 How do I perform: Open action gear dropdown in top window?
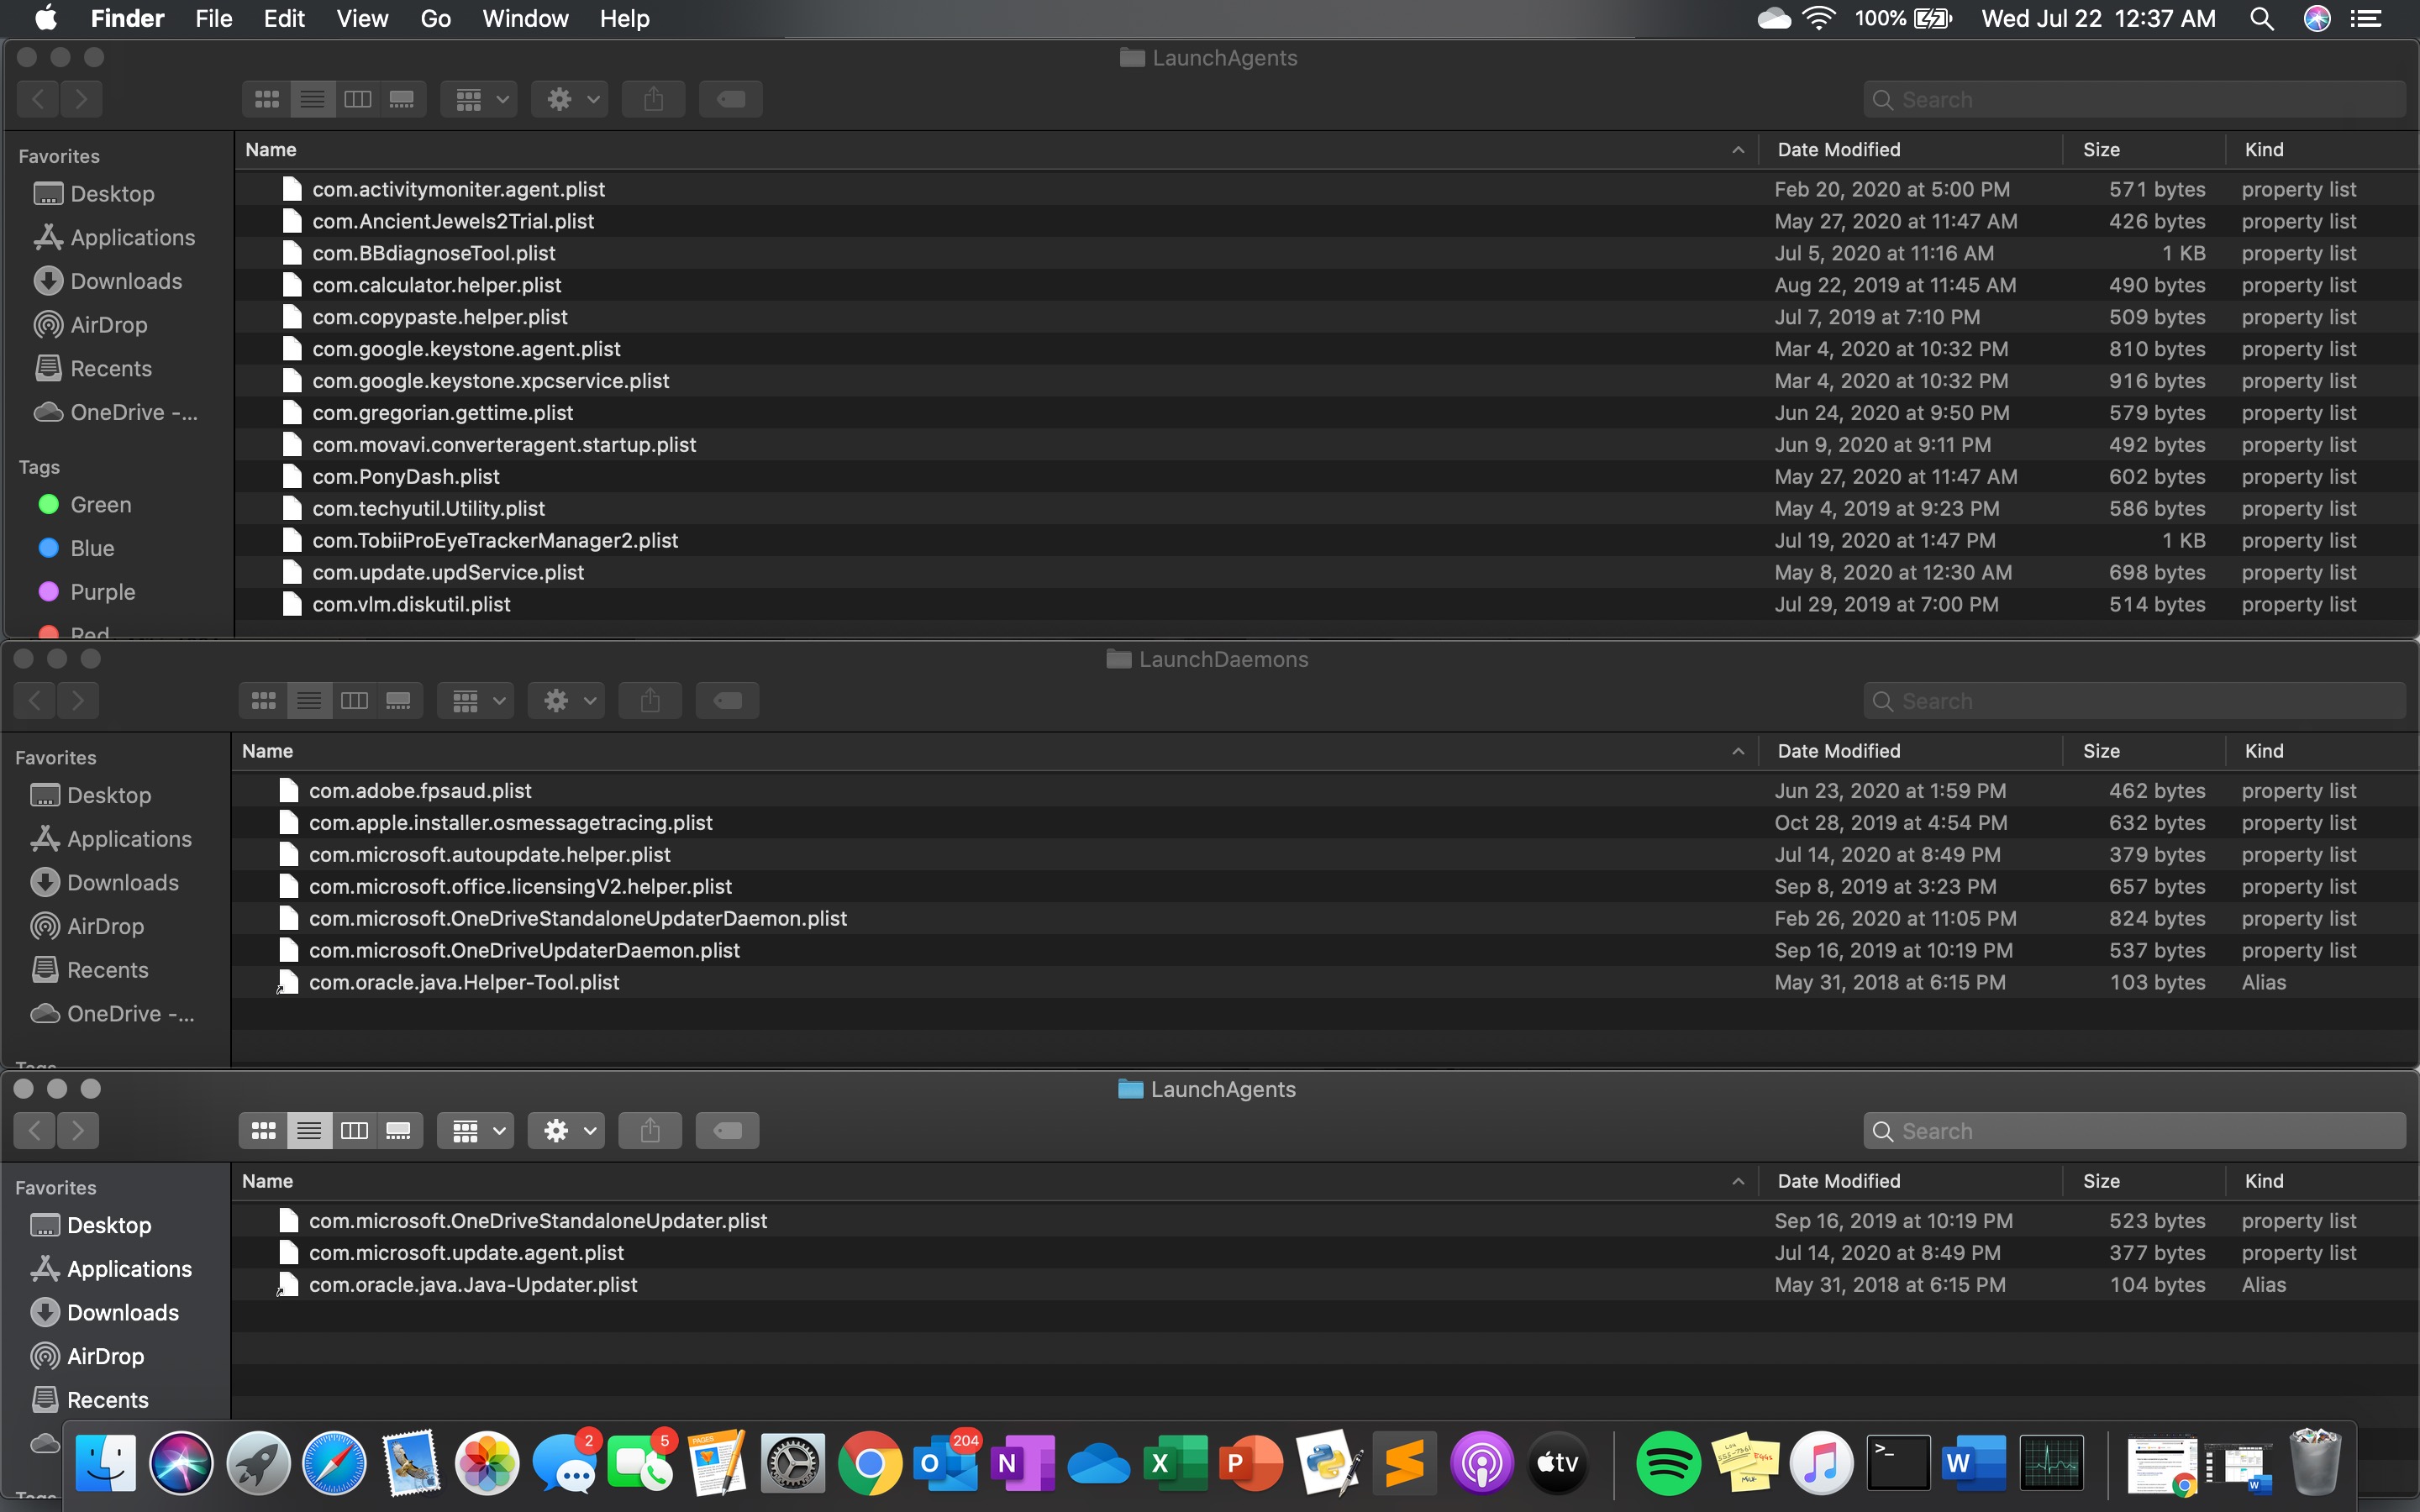pyautogui.click(x=570, y=99)
